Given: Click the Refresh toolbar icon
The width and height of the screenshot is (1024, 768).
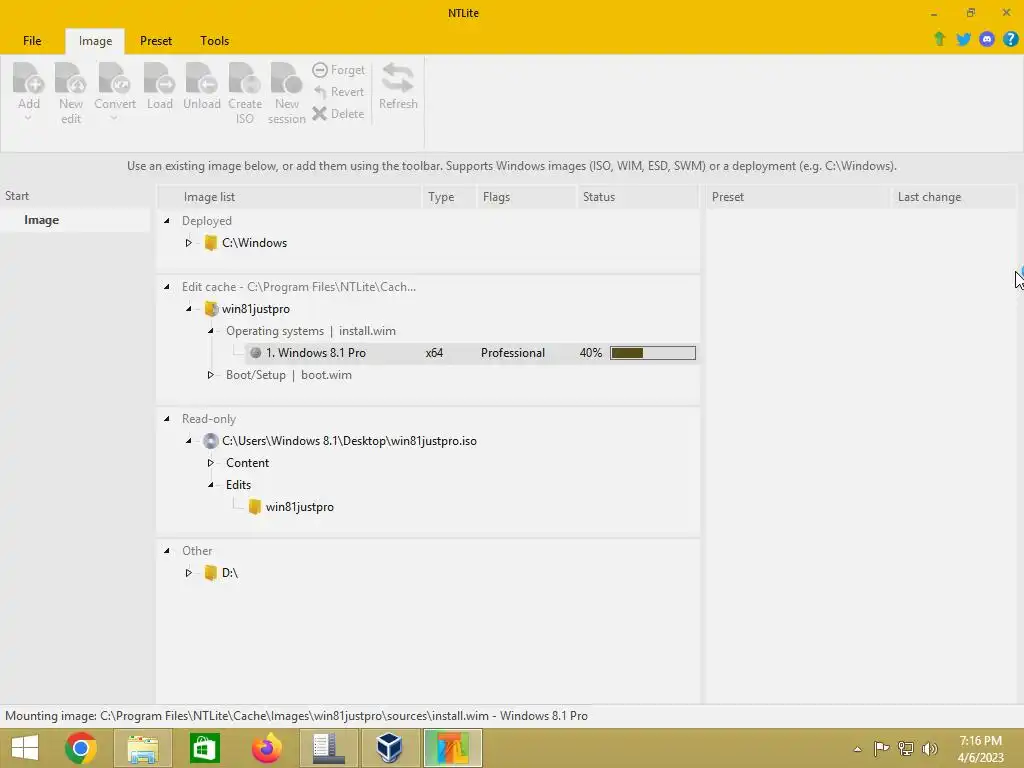Looking at the screenshot, I should click(398, 78).
